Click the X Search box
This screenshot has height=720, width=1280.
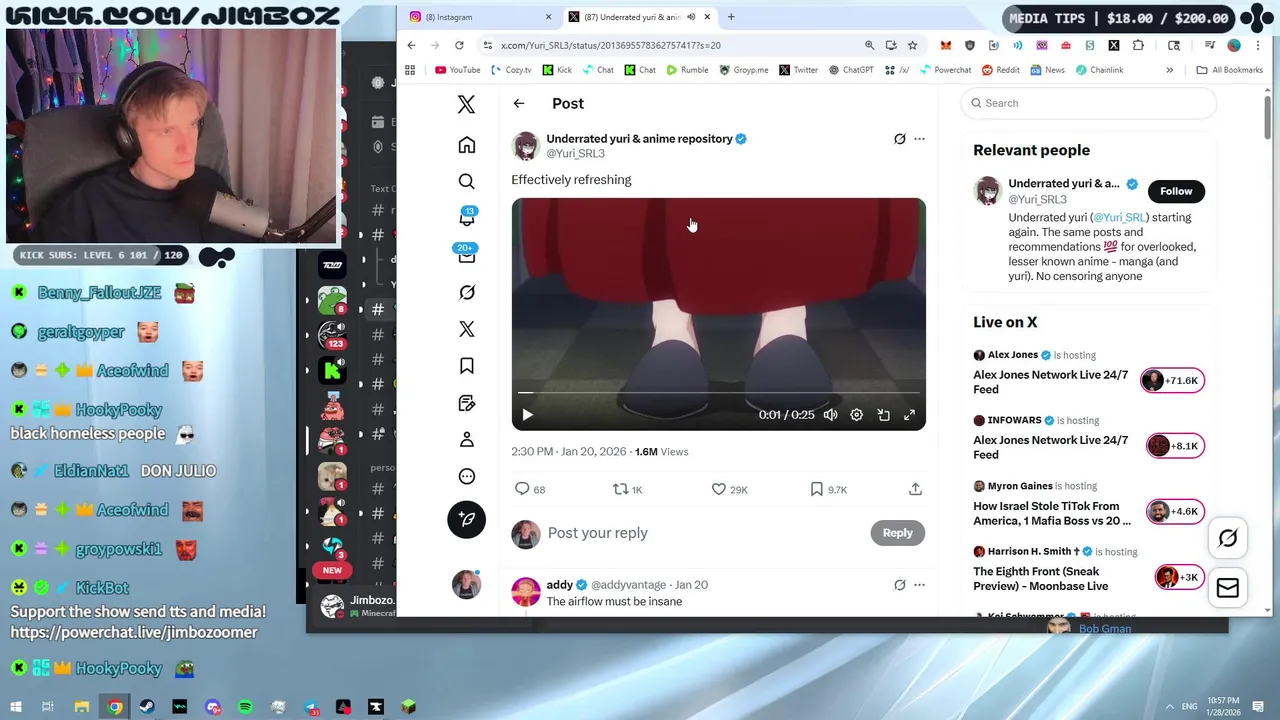[1089, 103]
